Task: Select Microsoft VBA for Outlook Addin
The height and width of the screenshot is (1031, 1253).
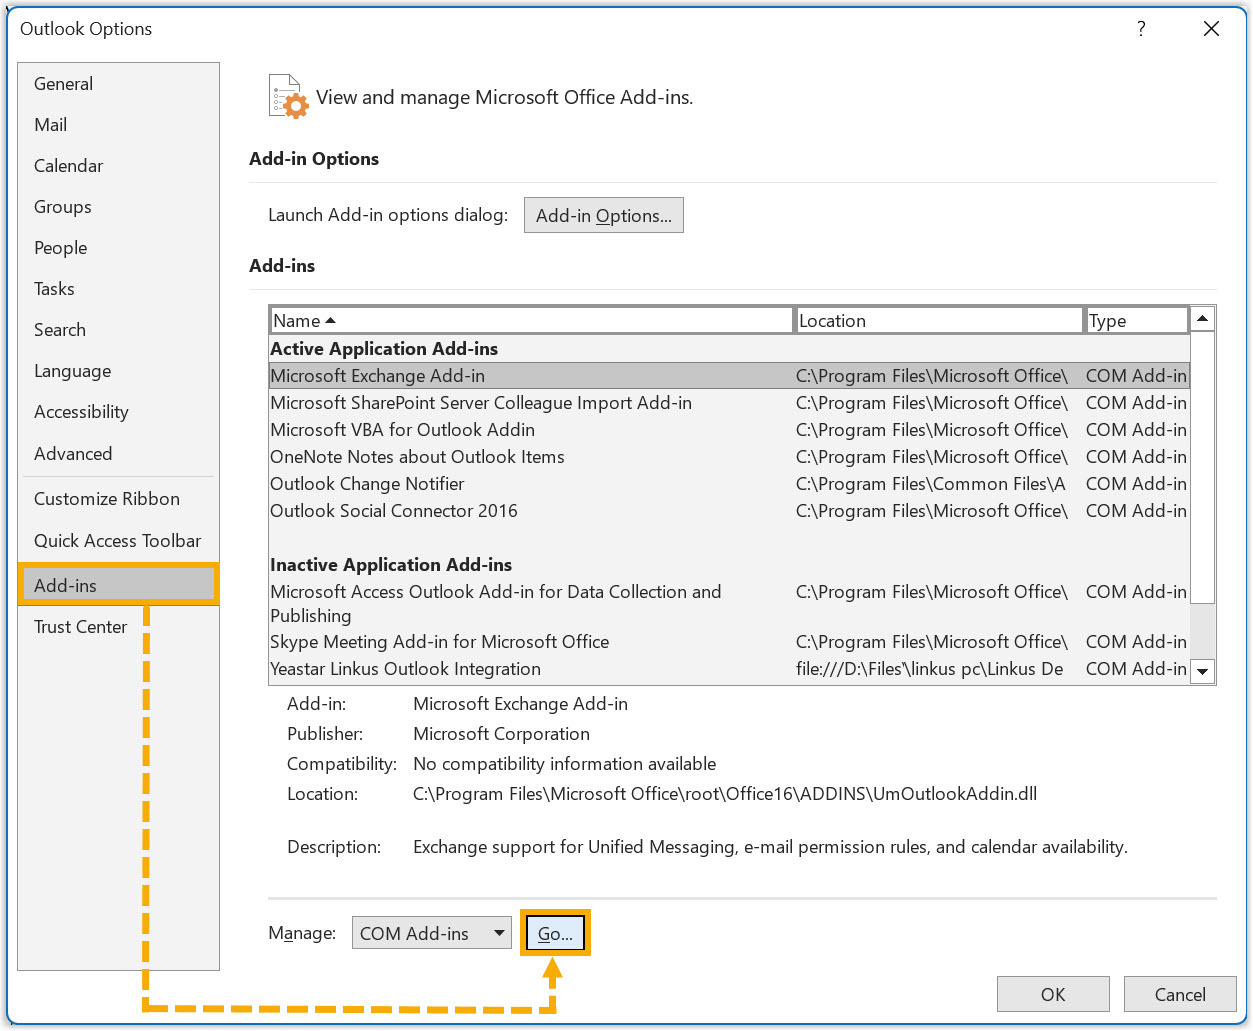Action: tap(729, 430)
